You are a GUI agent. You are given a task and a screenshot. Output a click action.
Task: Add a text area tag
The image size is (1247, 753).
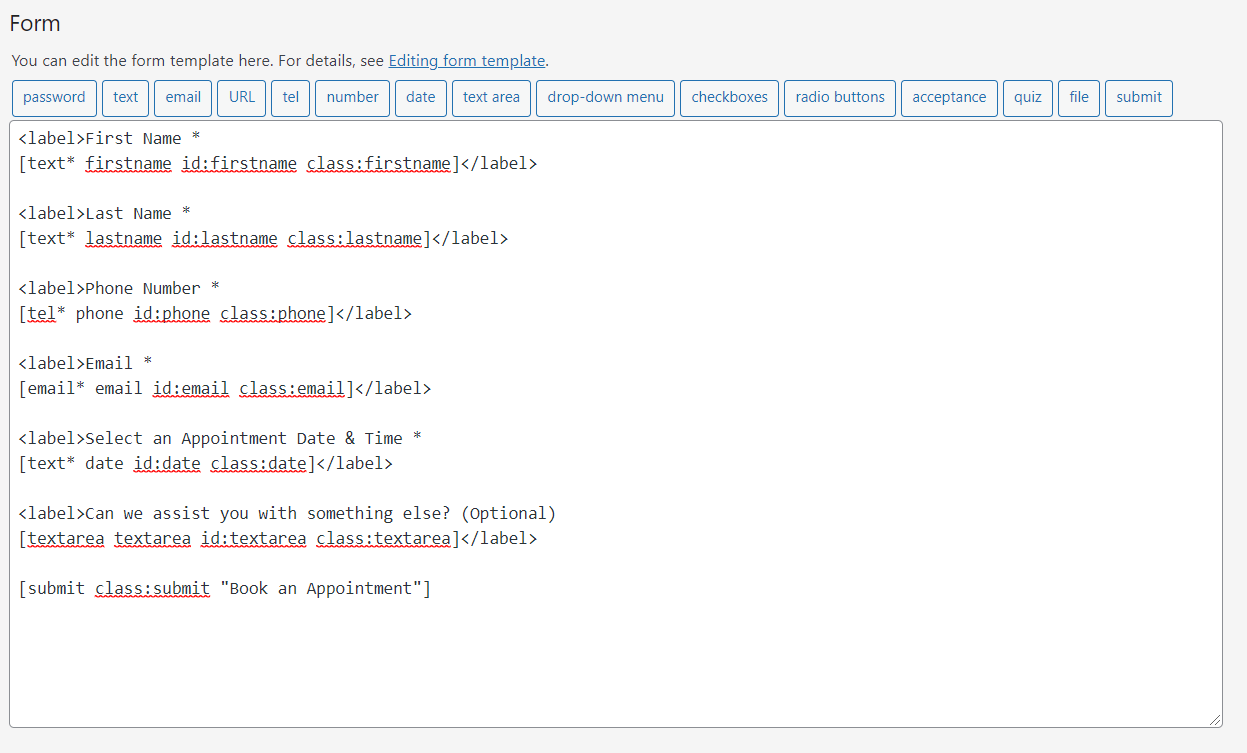491,98
